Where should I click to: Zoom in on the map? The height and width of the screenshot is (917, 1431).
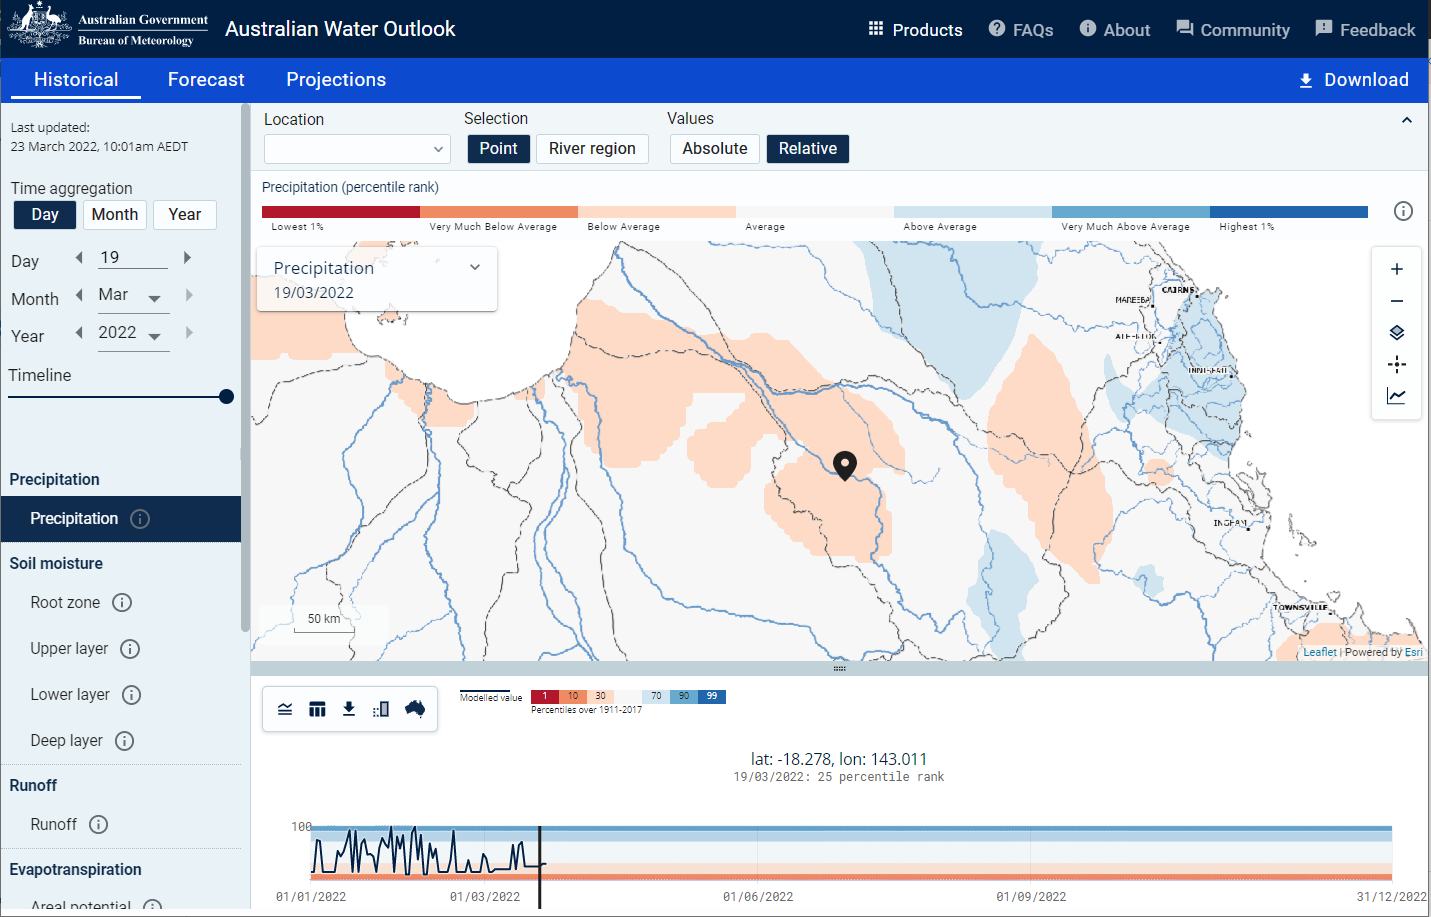coord(1397,268)
